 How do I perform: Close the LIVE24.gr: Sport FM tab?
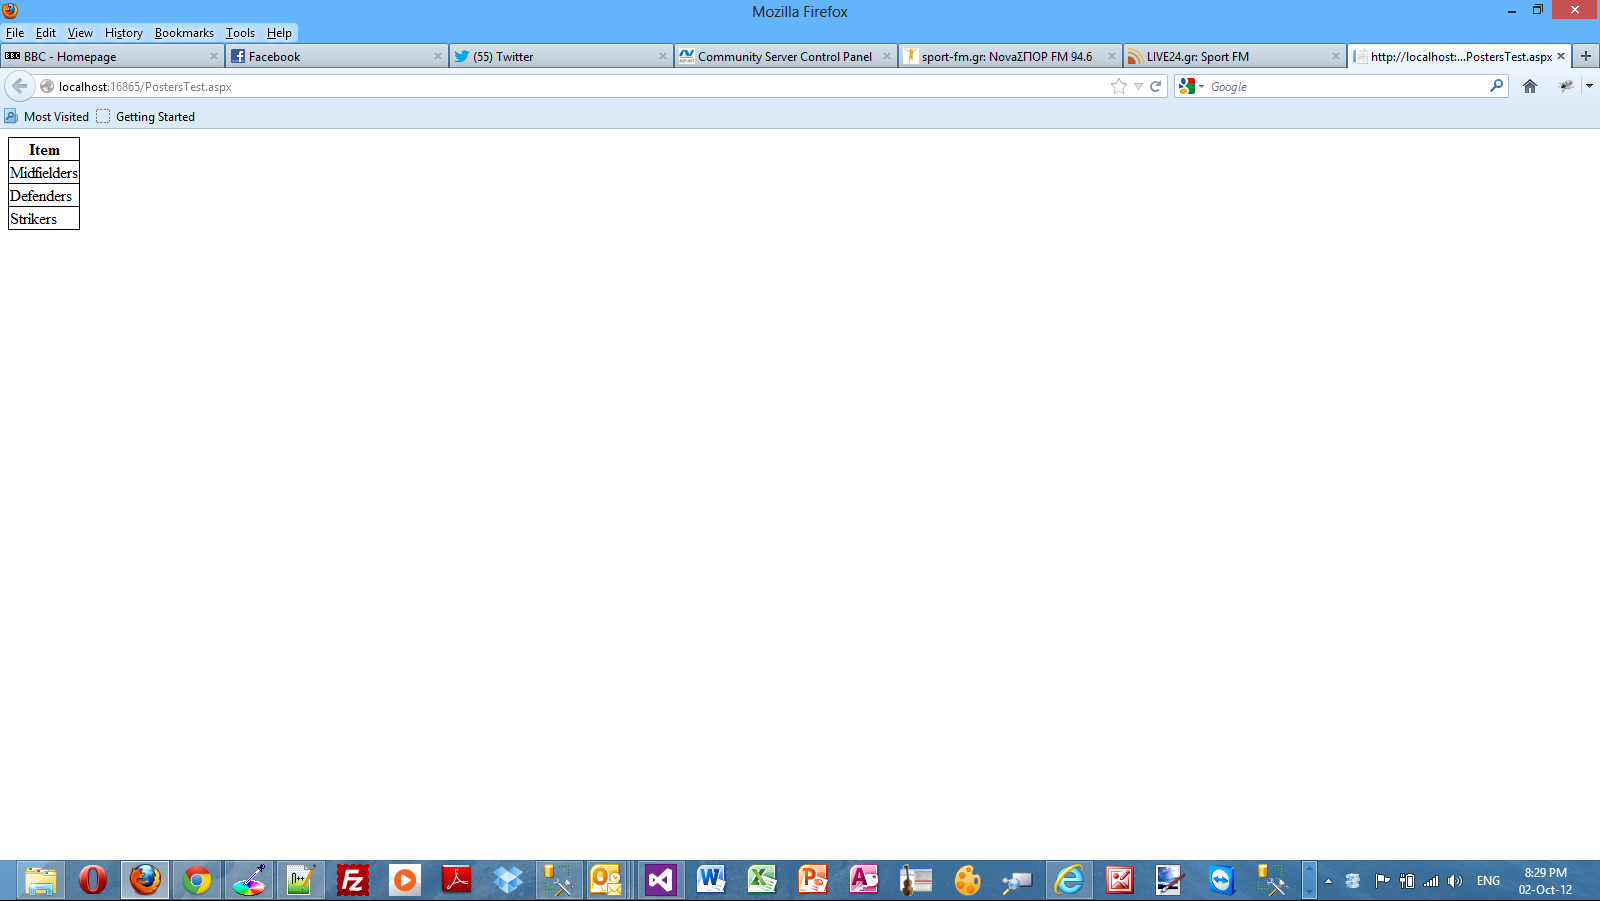pos(1335,56)
